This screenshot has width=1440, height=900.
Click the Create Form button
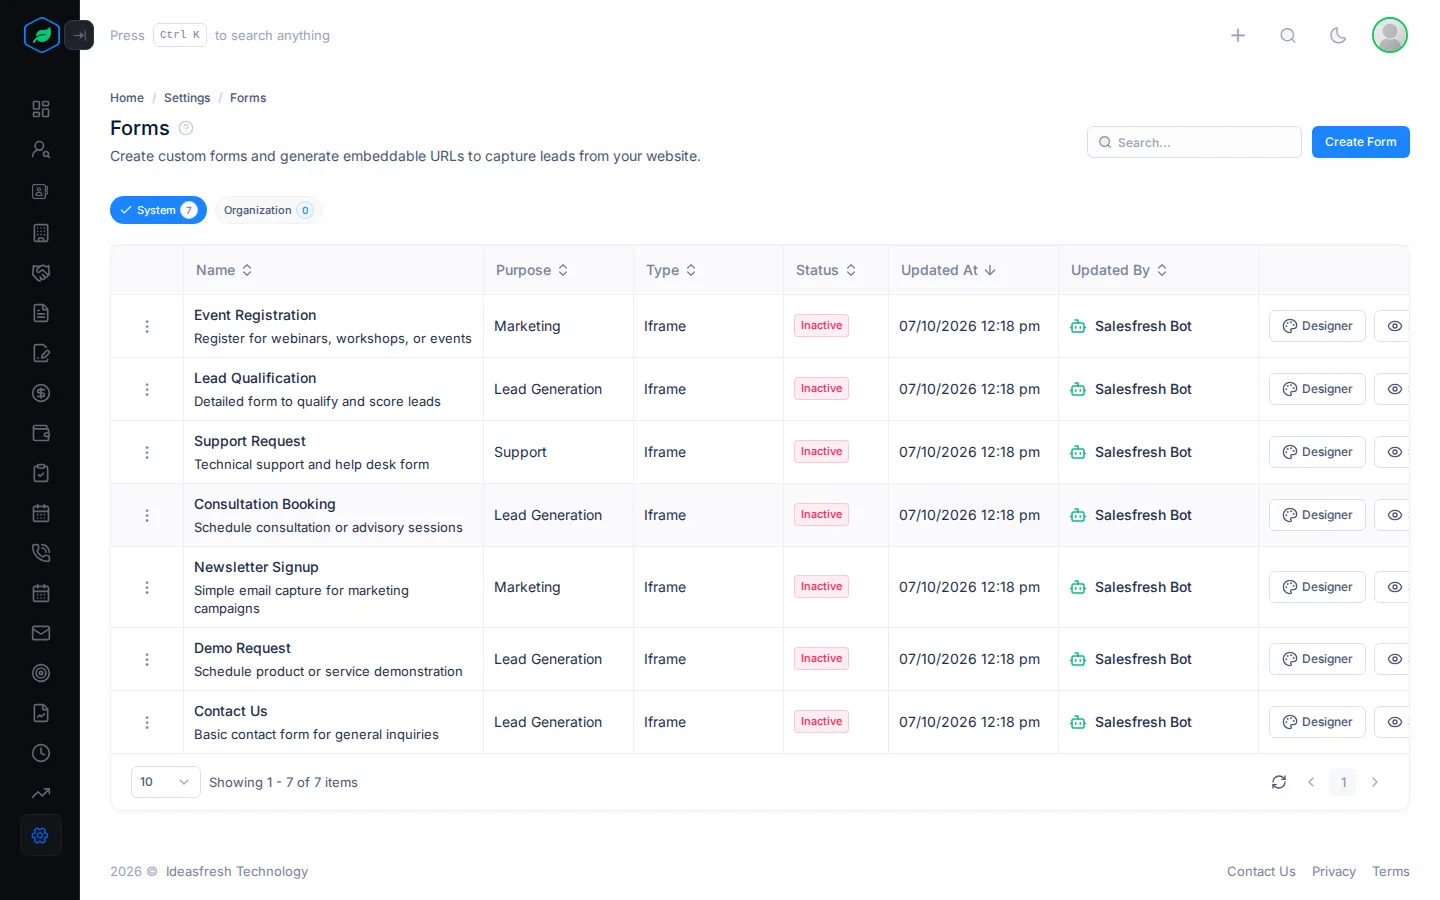click(1361, 142)
